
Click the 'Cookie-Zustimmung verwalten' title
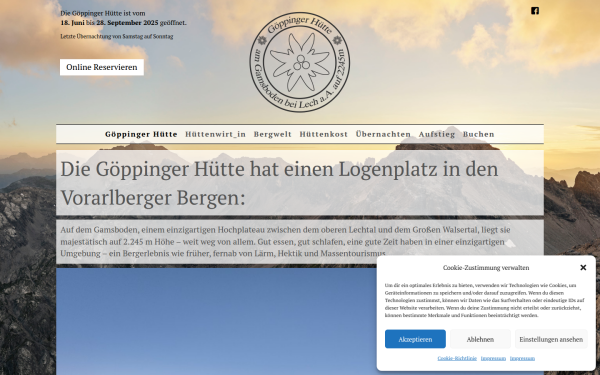[x=486, y=267]
